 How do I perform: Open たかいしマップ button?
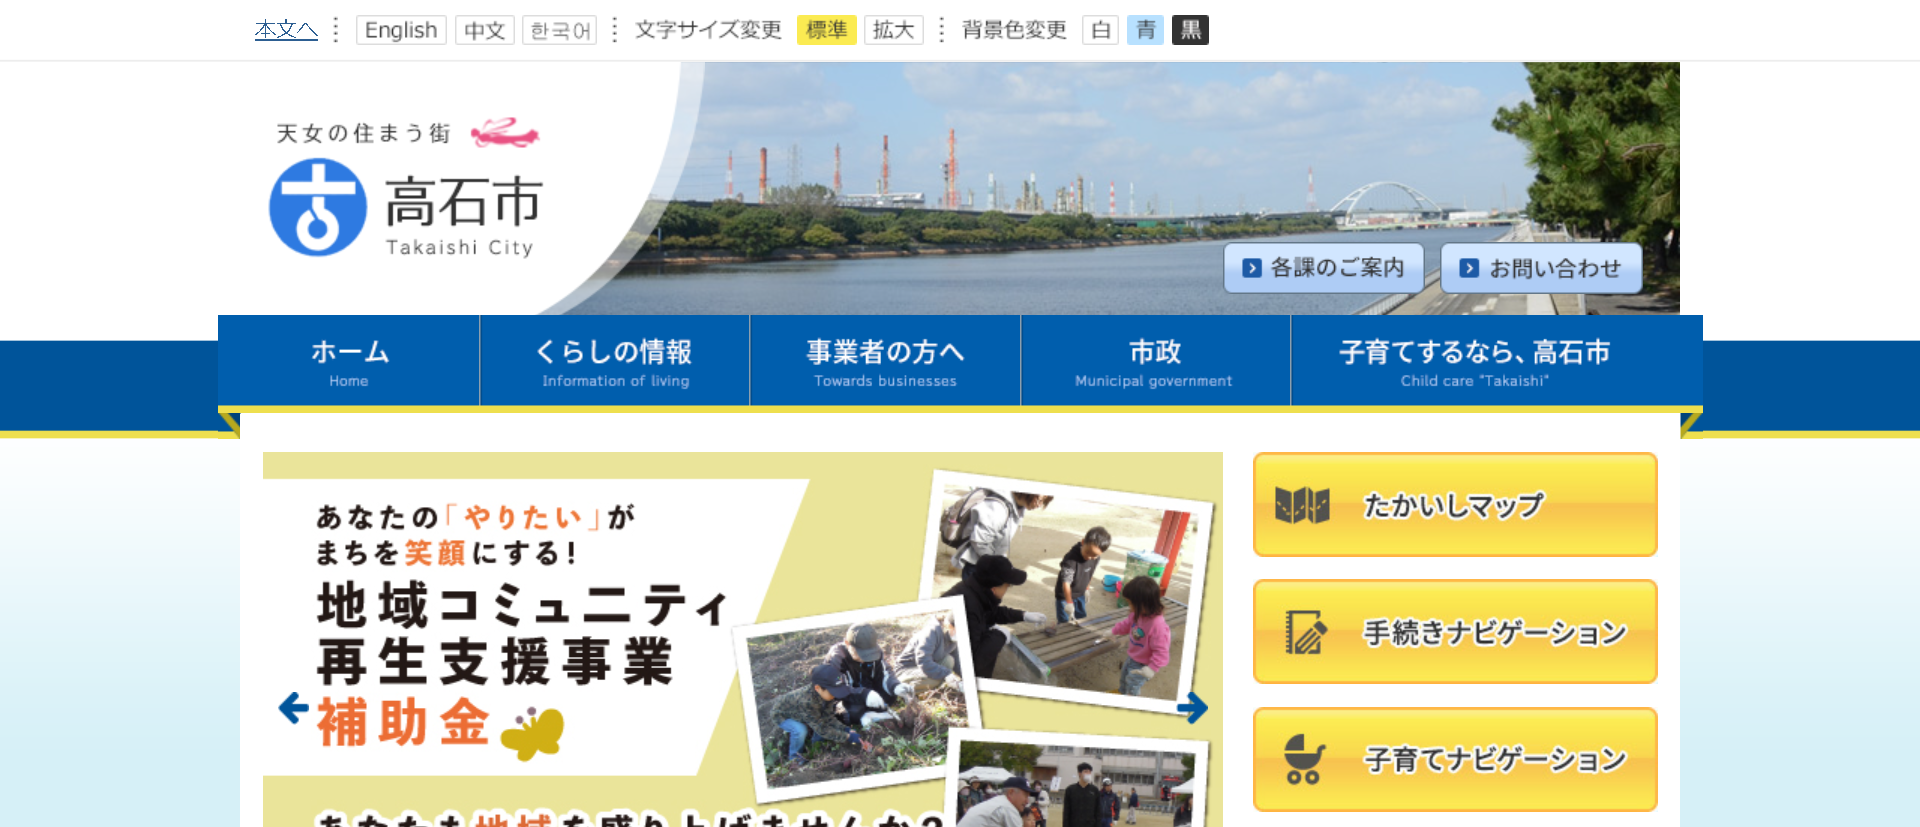click(1455, 505)
